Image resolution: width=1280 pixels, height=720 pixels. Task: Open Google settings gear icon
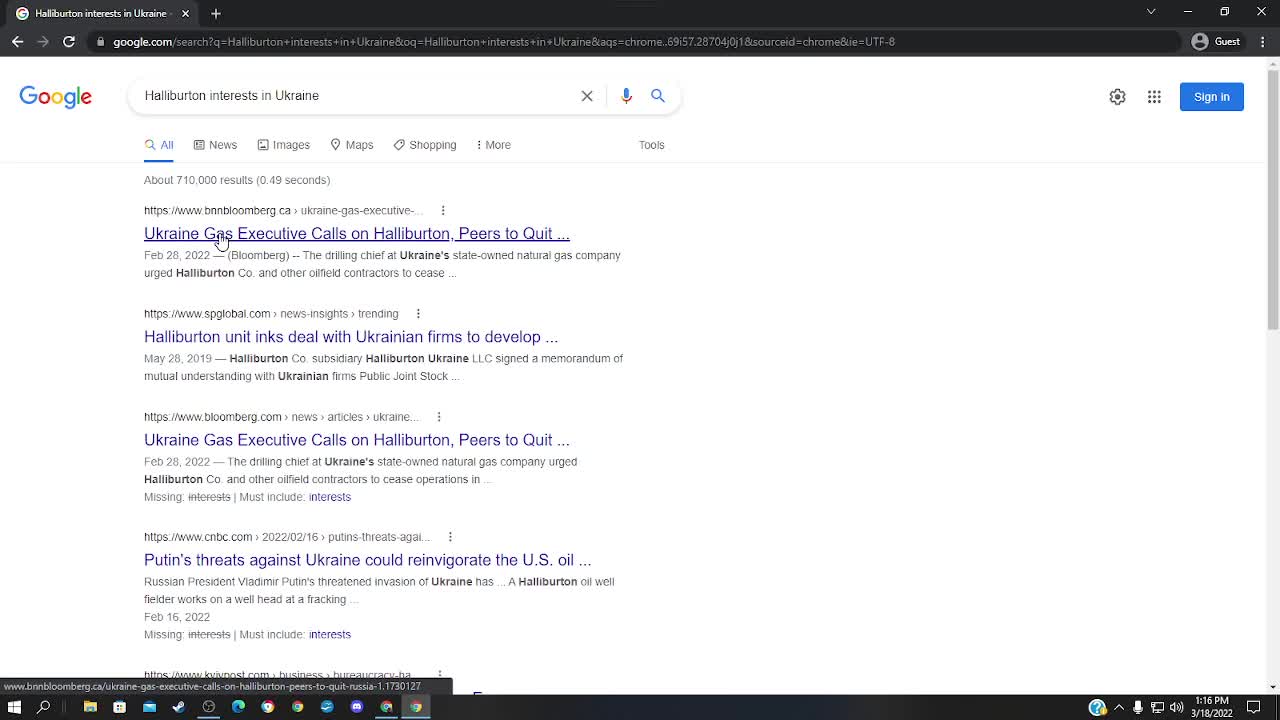pyautogui.click(x=1117, y=97)
